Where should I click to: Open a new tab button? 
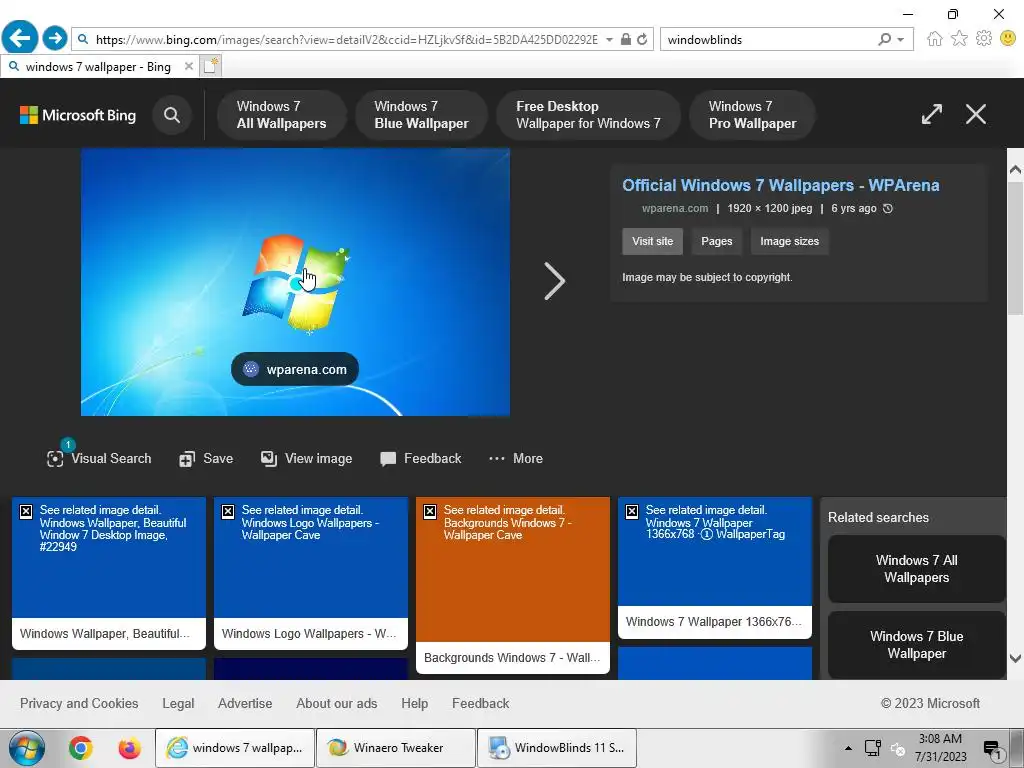210,66
